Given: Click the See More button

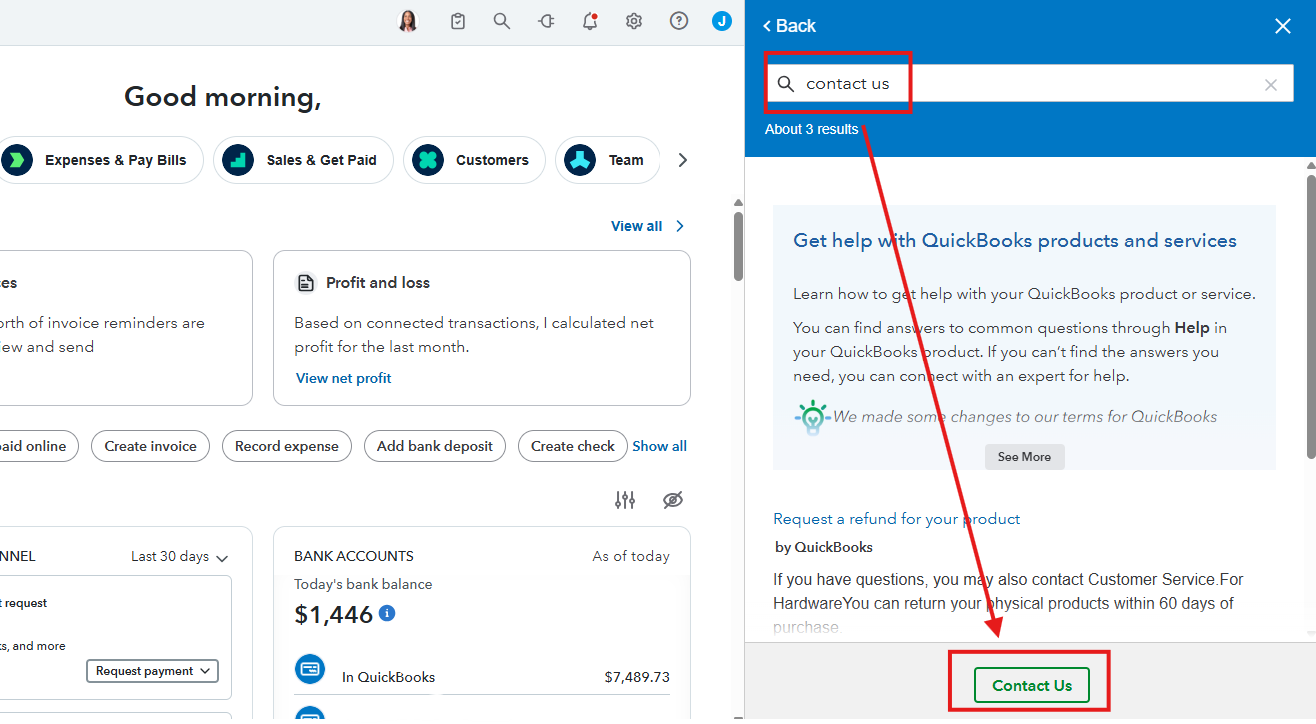Looking at the screenshot, I should pyautogui.click(x=1024, y=457).
